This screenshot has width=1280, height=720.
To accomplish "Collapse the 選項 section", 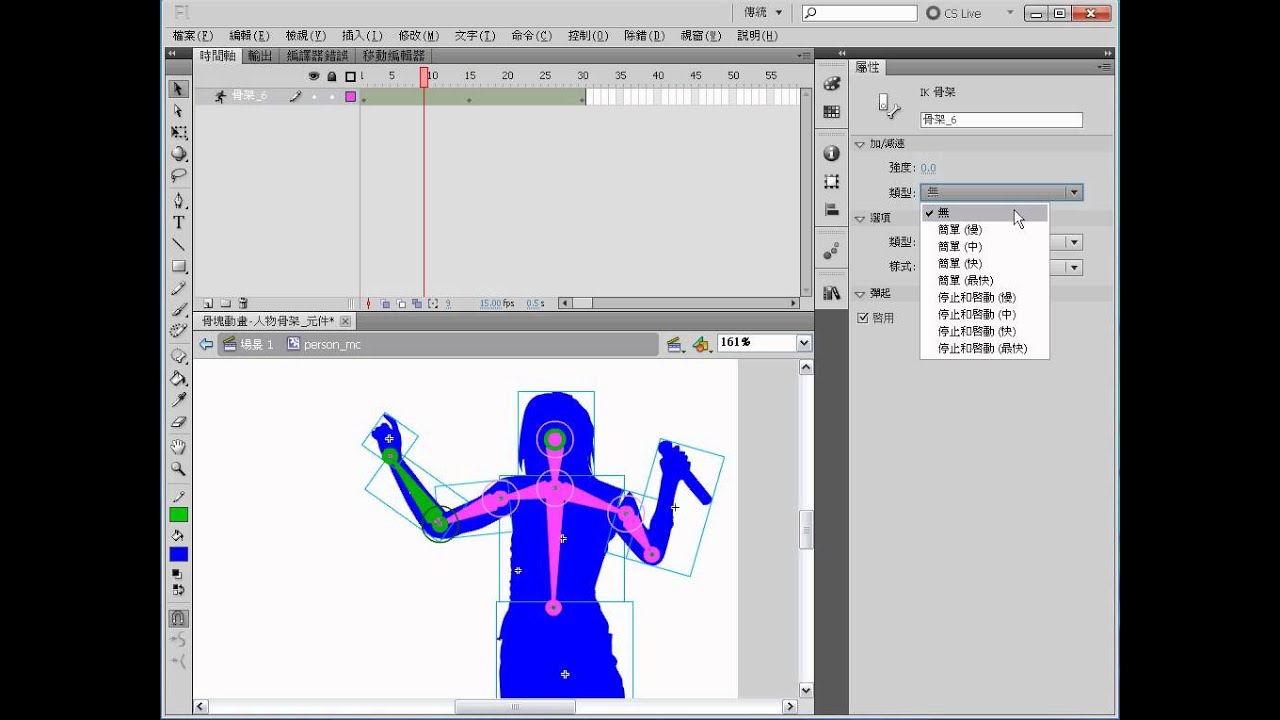I will point(860,218).
